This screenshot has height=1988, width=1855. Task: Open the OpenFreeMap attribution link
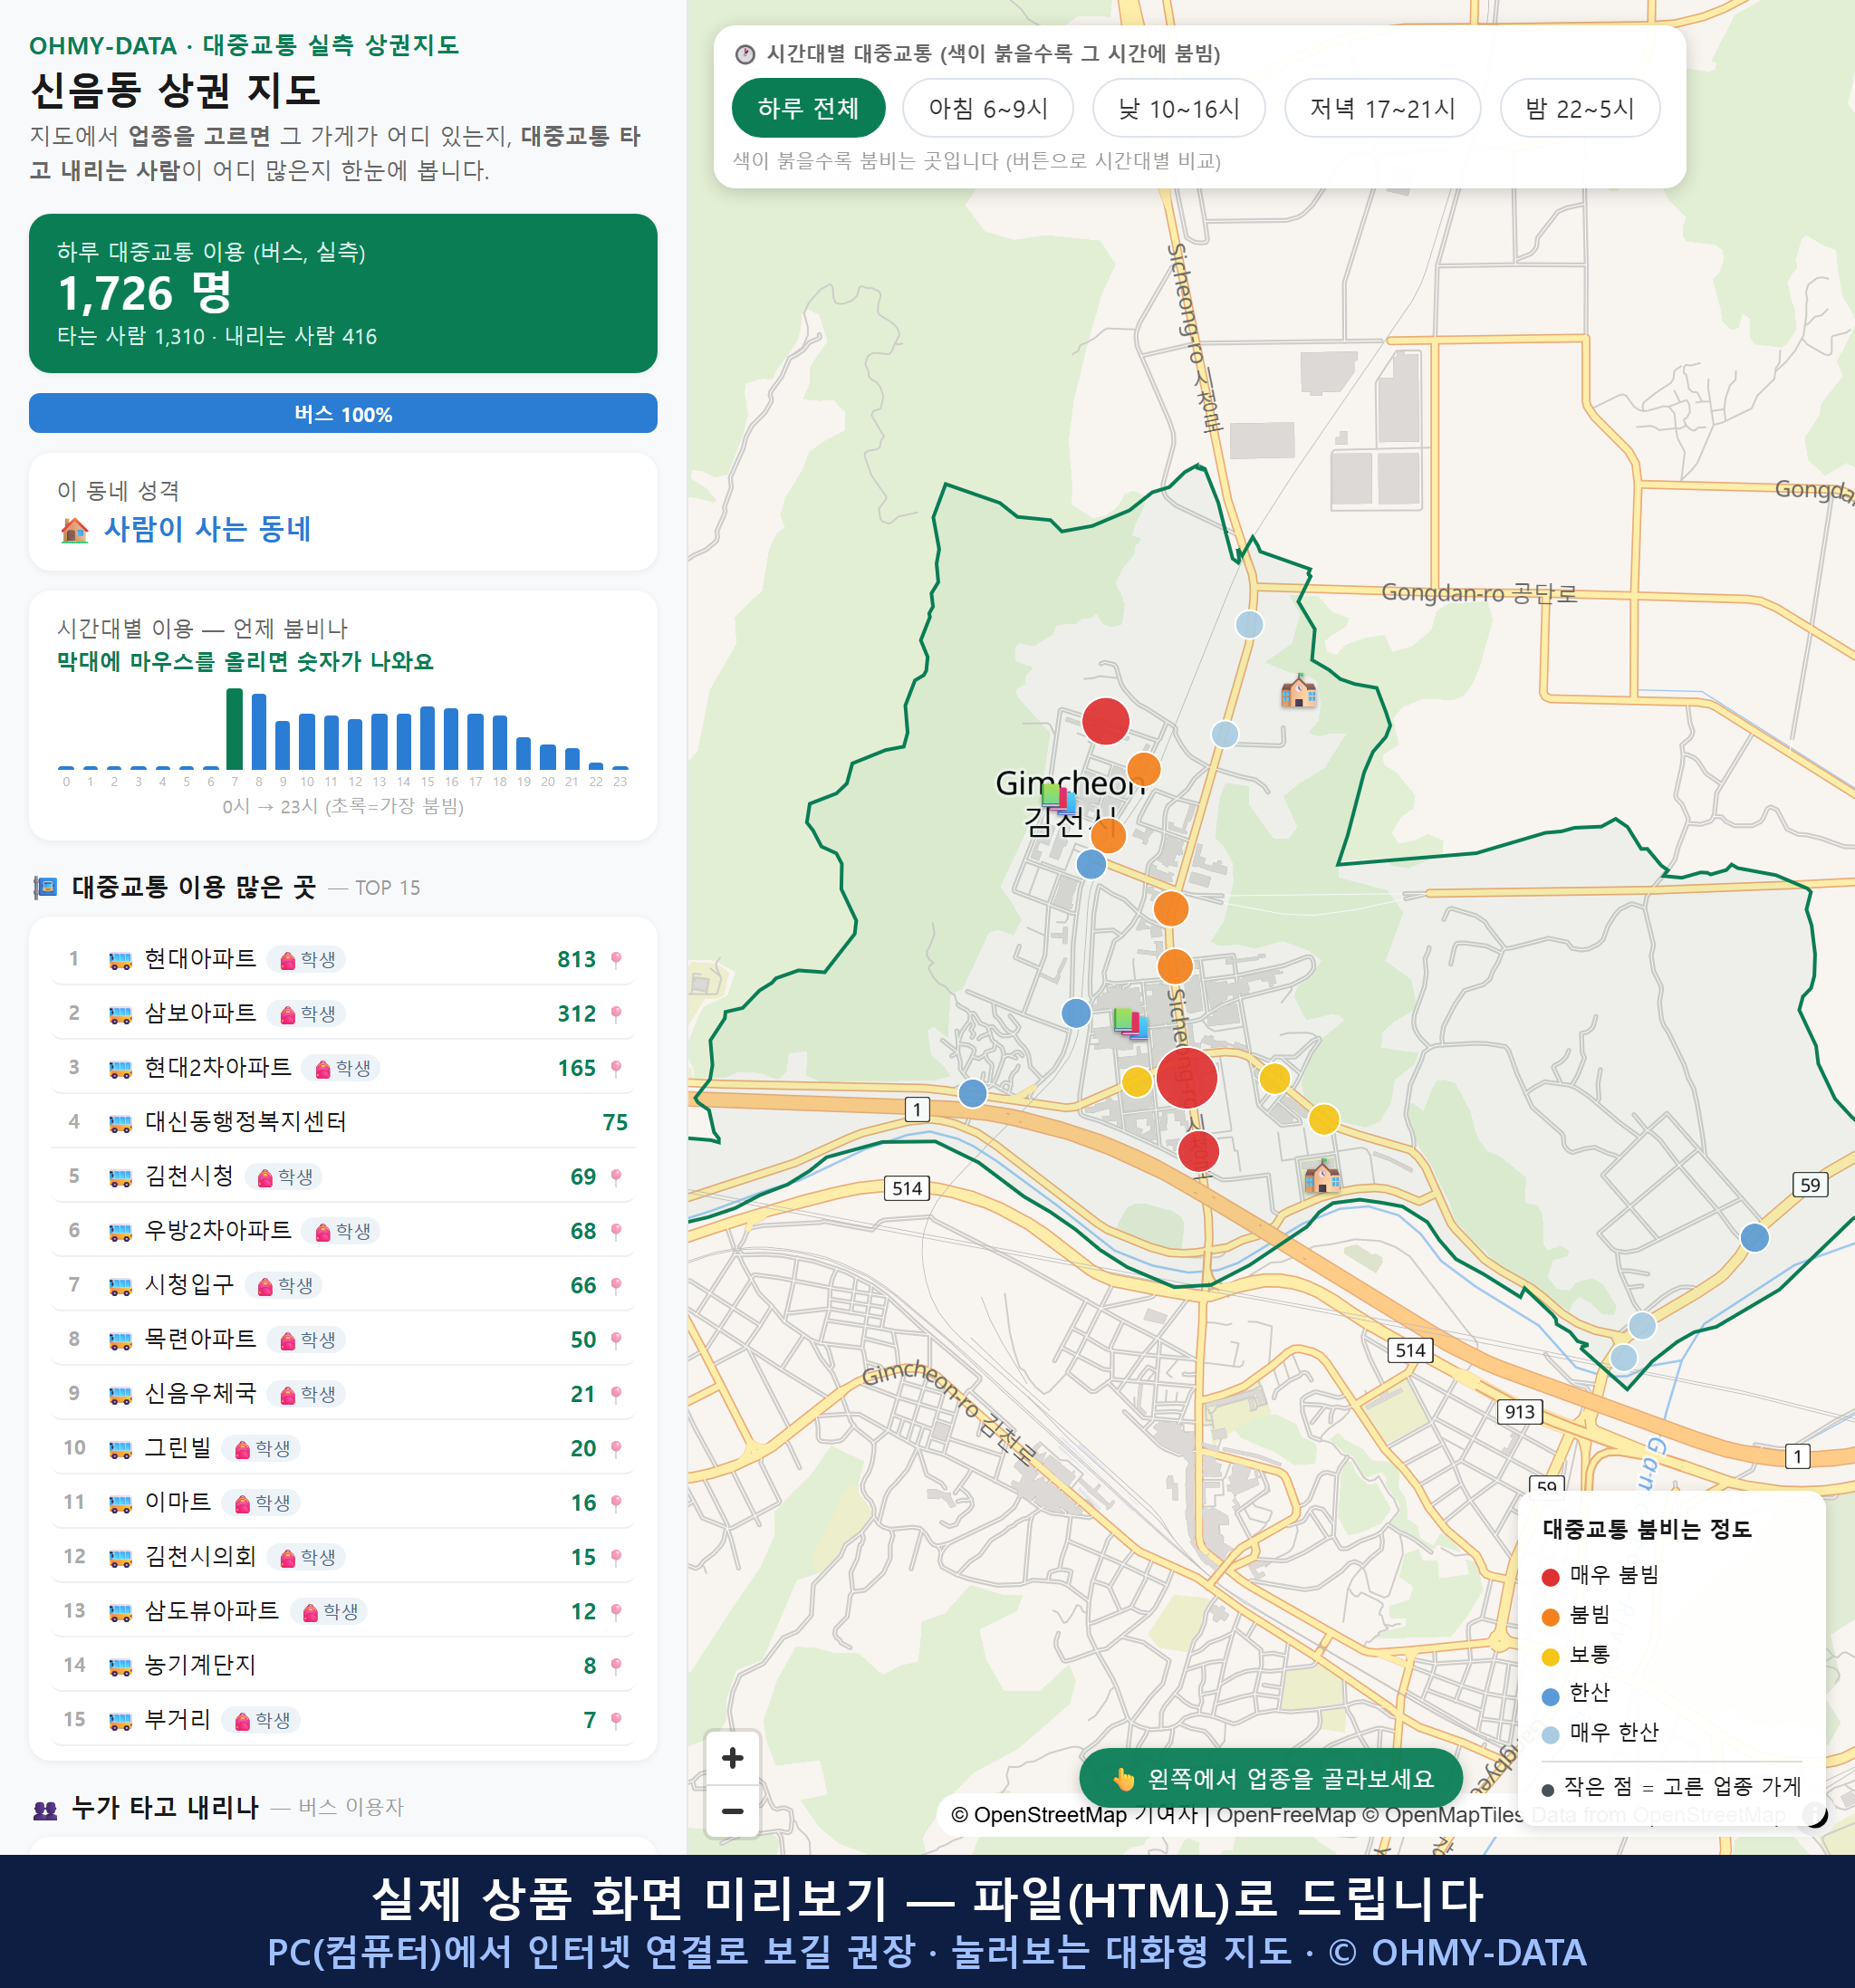point(1286,1815)
